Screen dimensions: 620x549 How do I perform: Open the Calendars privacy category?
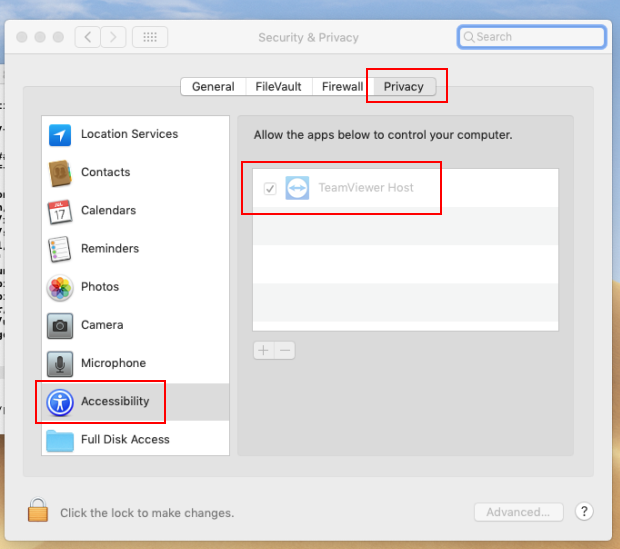(x=108, y=211)
